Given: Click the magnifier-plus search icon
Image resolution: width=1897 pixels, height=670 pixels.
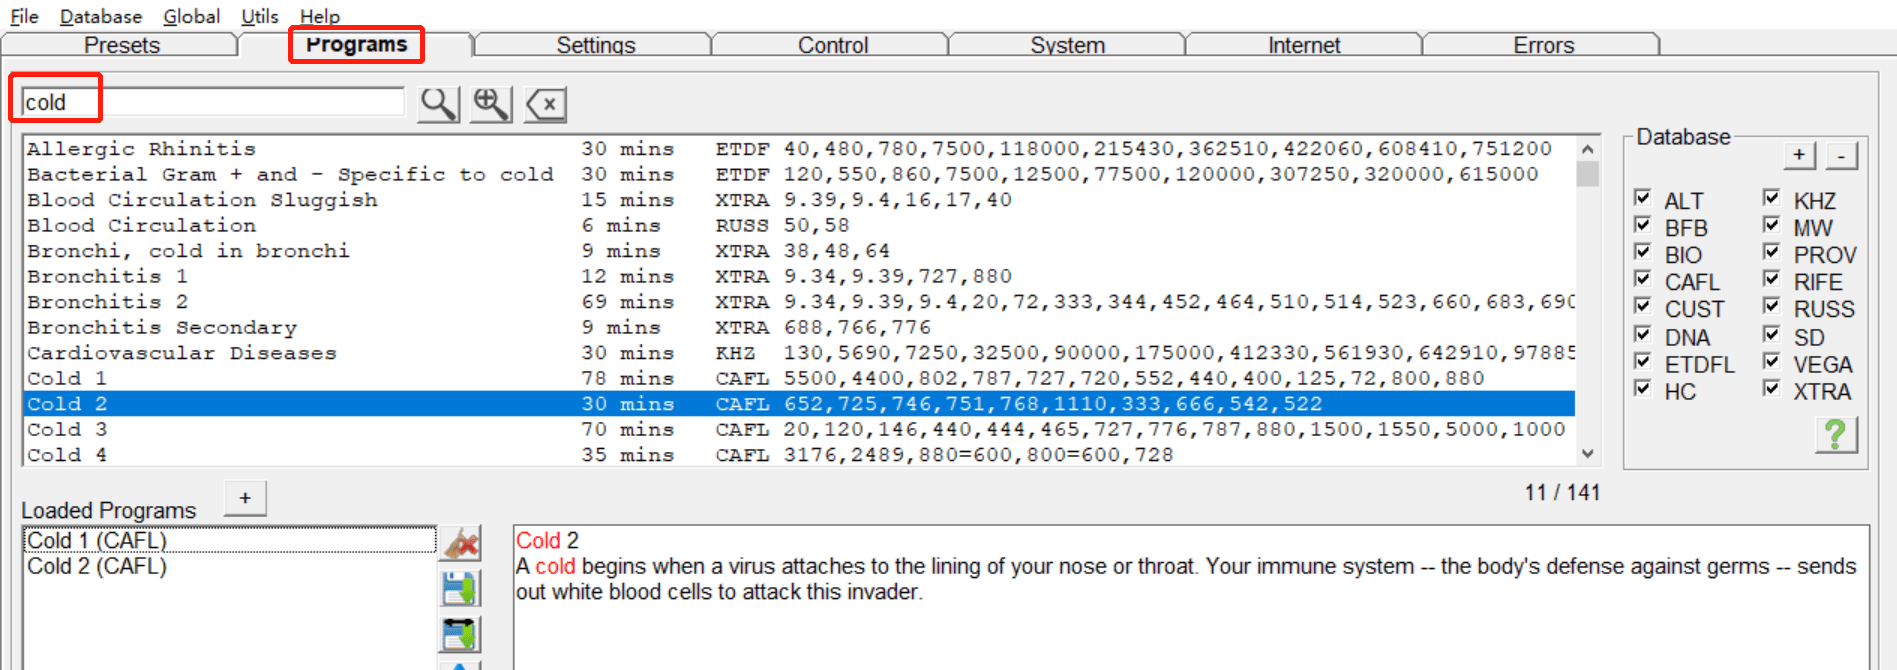Looking at the screenshot, I should 491,104.
